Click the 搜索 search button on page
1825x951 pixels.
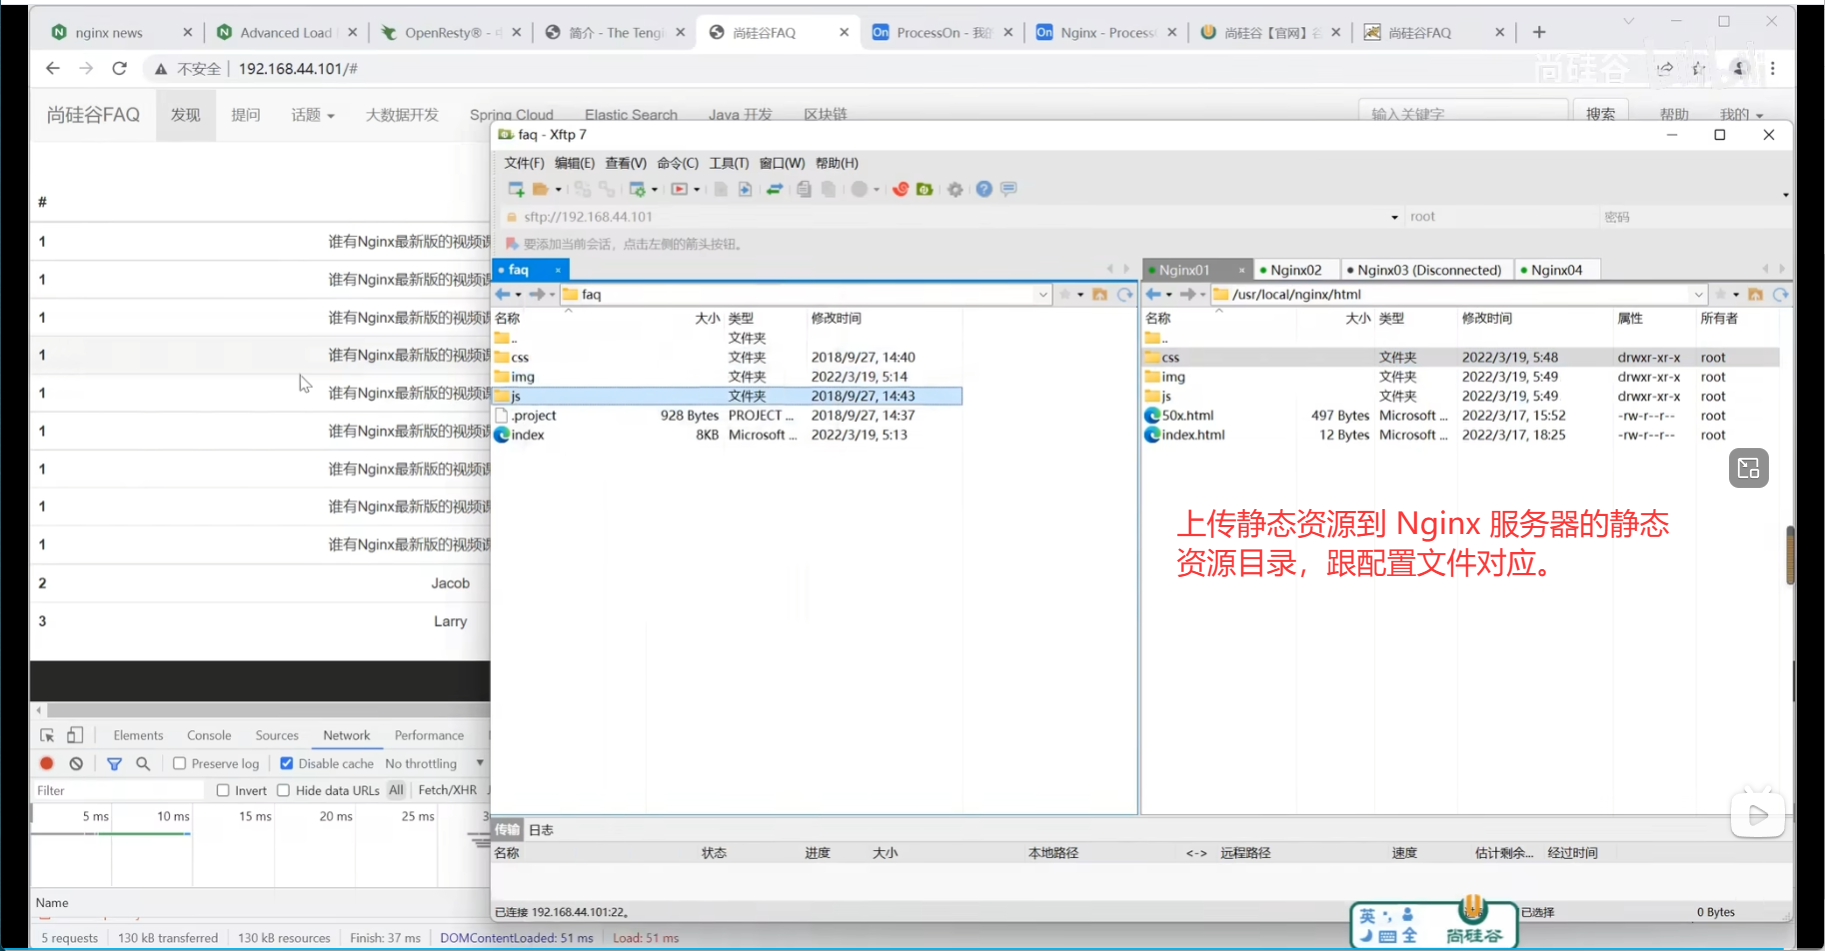pos(1601,113)
